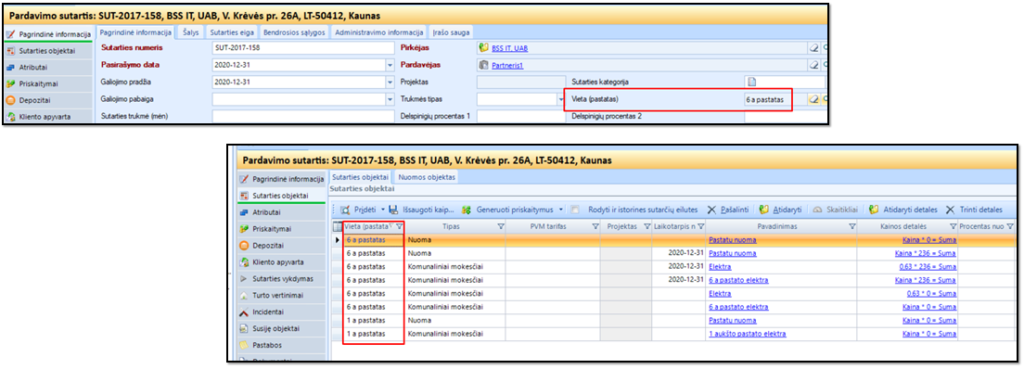
Task: Click the Trinti detales toolbar button
Action: [974, 210]
